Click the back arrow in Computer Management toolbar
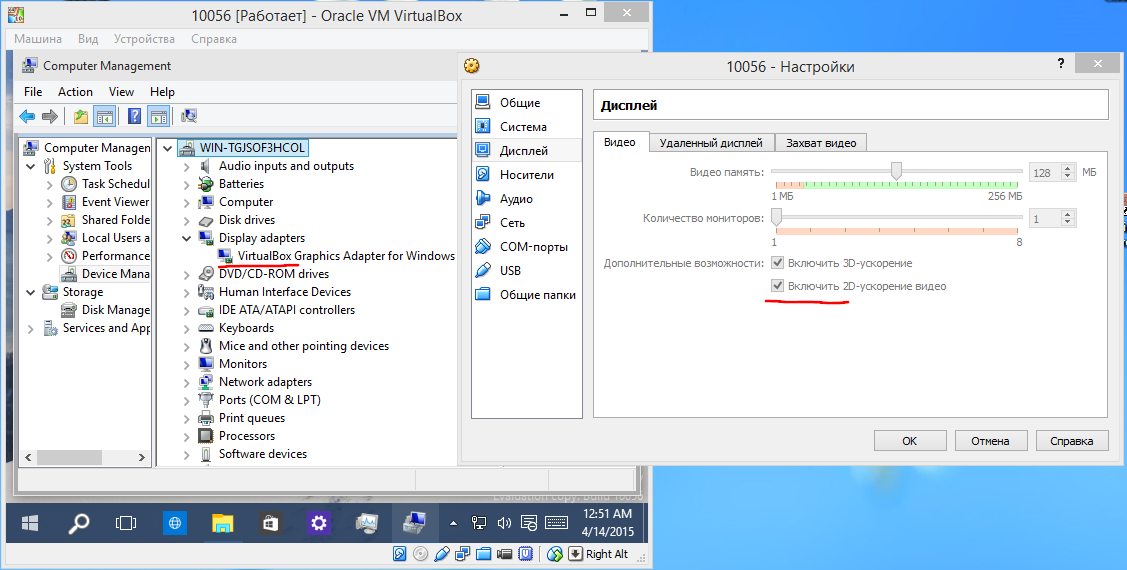This screenshot has width=1127, height=570. 27,116
